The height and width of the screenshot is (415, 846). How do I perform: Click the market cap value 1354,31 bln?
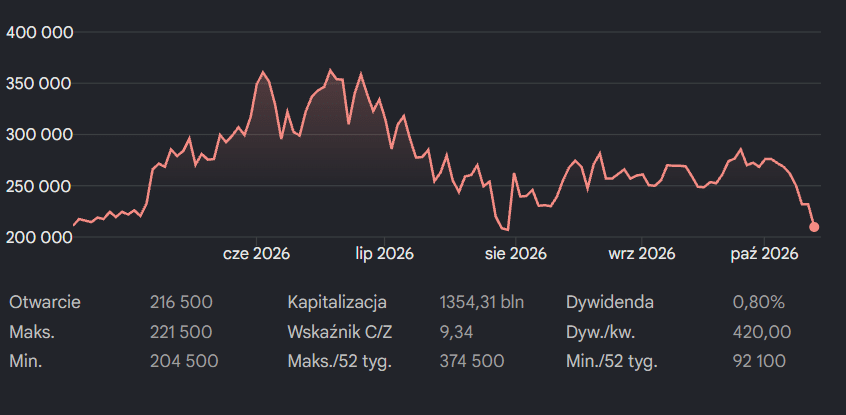pos(482,302)
